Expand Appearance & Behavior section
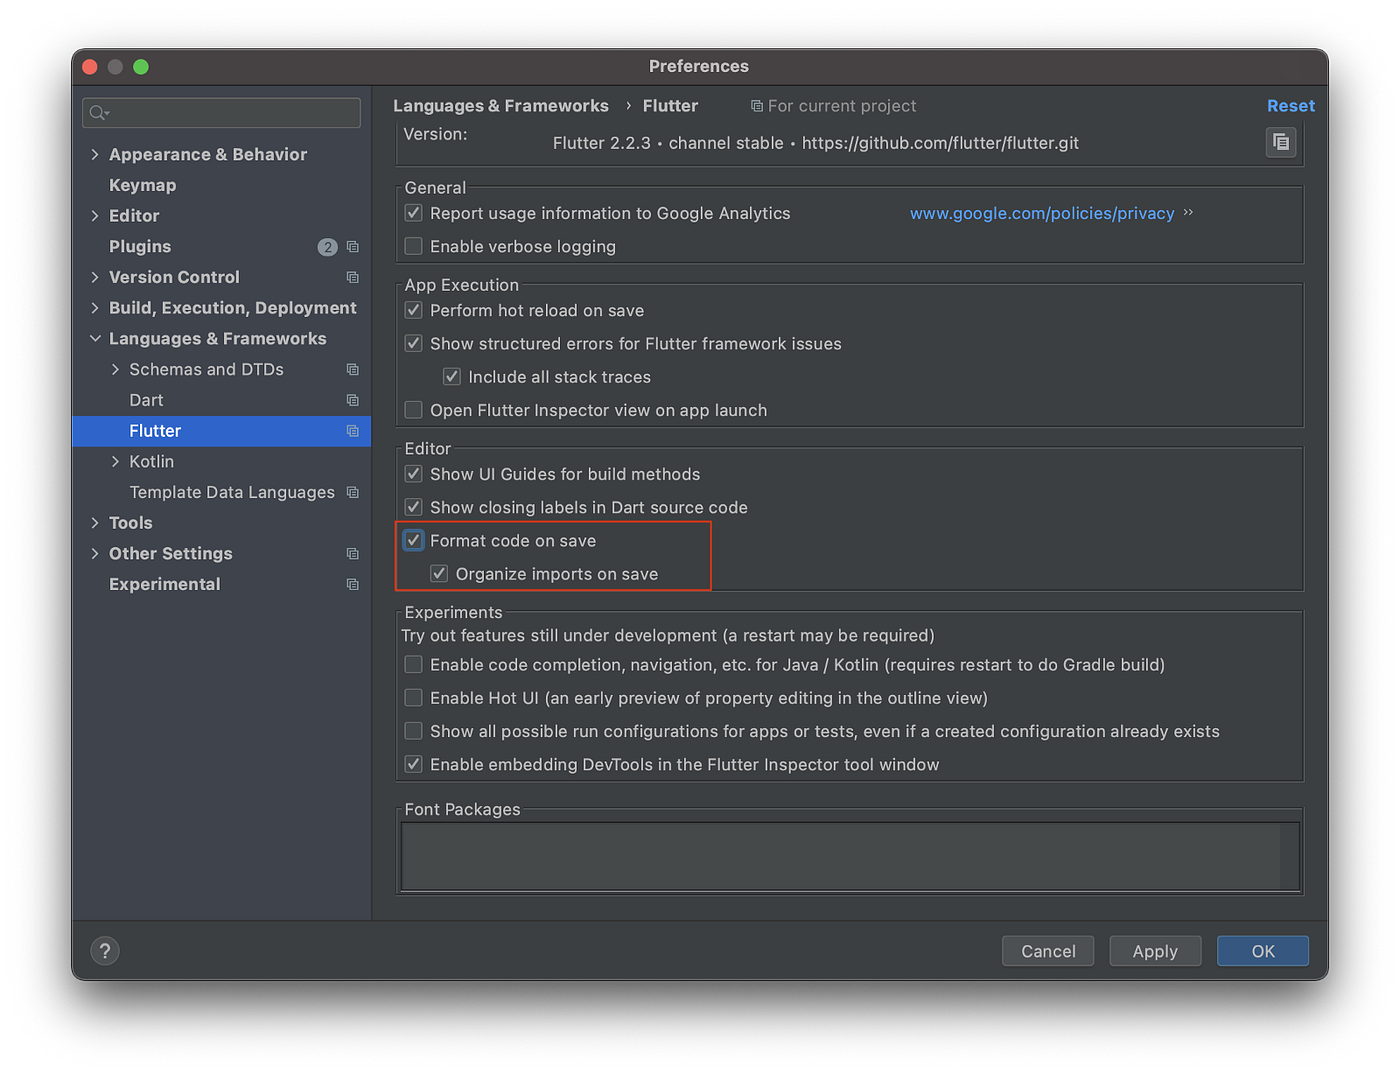 click(95, 154)
